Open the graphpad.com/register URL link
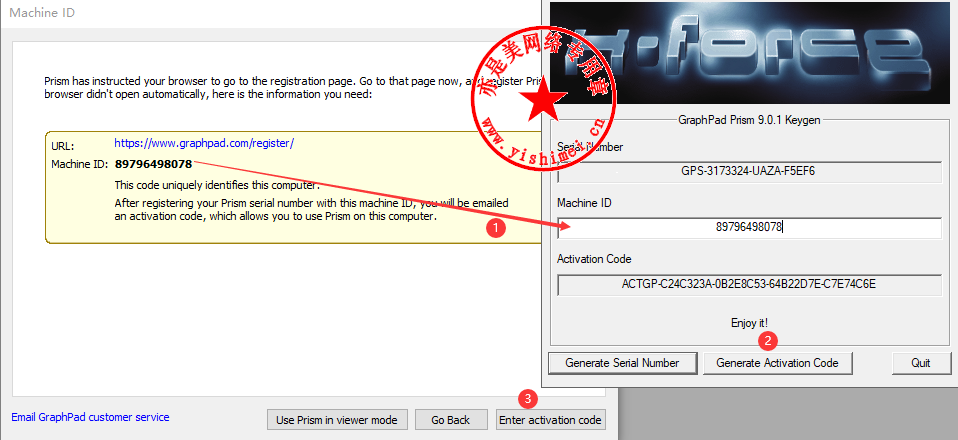Screen dimensions: 958x440 pyautogui.click(x=204, y=144)
